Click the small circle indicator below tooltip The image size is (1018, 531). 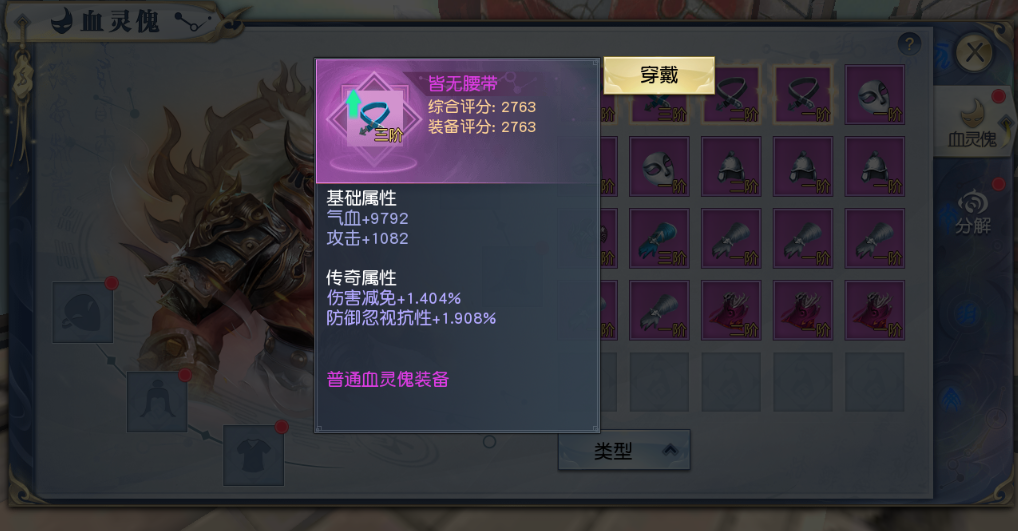[x=490, y=442]
